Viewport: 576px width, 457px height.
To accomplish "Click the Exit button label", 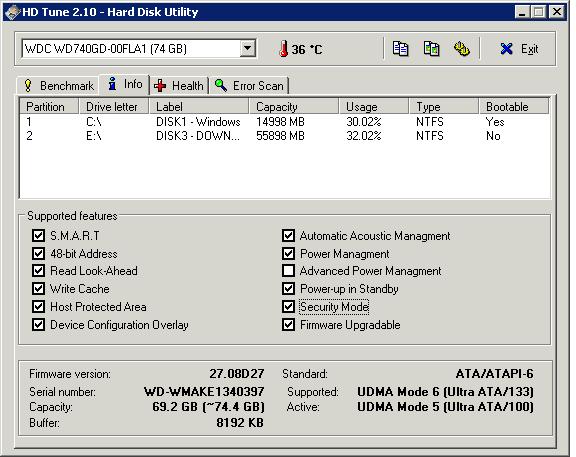I will pyautogui.click(x=529, y=49).
